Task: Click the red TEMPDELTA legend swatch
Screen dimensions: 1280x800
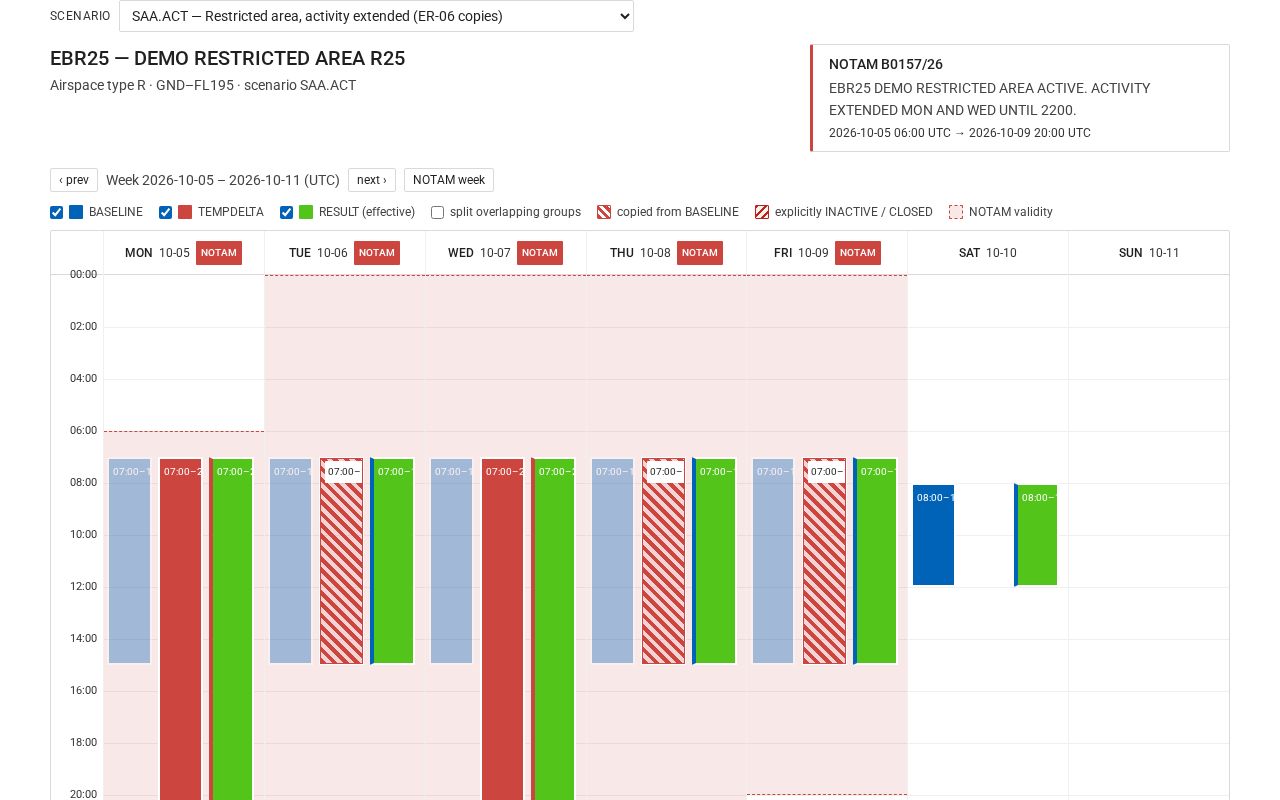Action: pyautogui.click(x=185, y=212)
